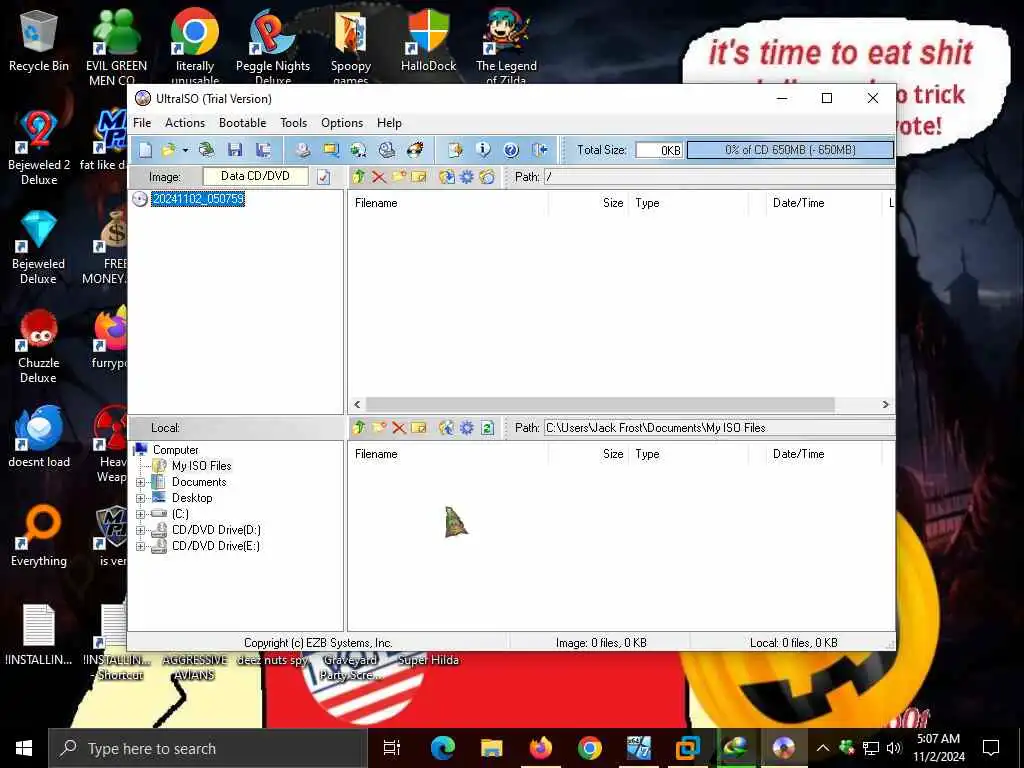
Task: Select CD/DVD Drive(D:) in Local tree
Action: point(216,530)
